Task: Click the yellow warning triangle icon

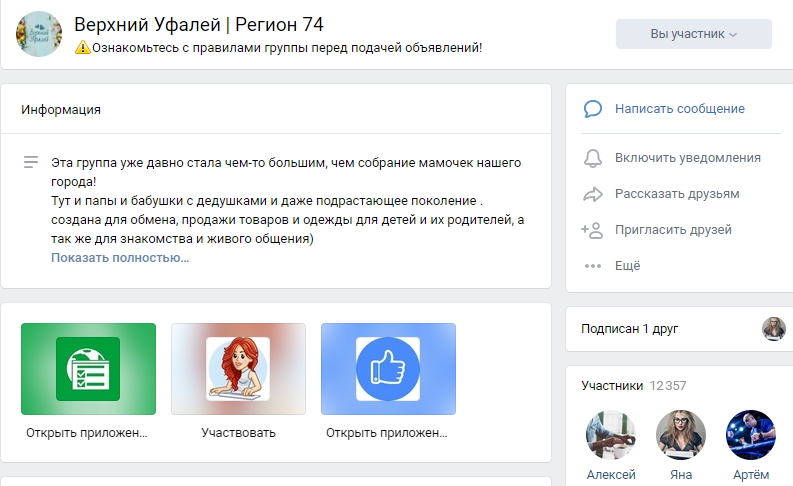Action: click(82, 48)
